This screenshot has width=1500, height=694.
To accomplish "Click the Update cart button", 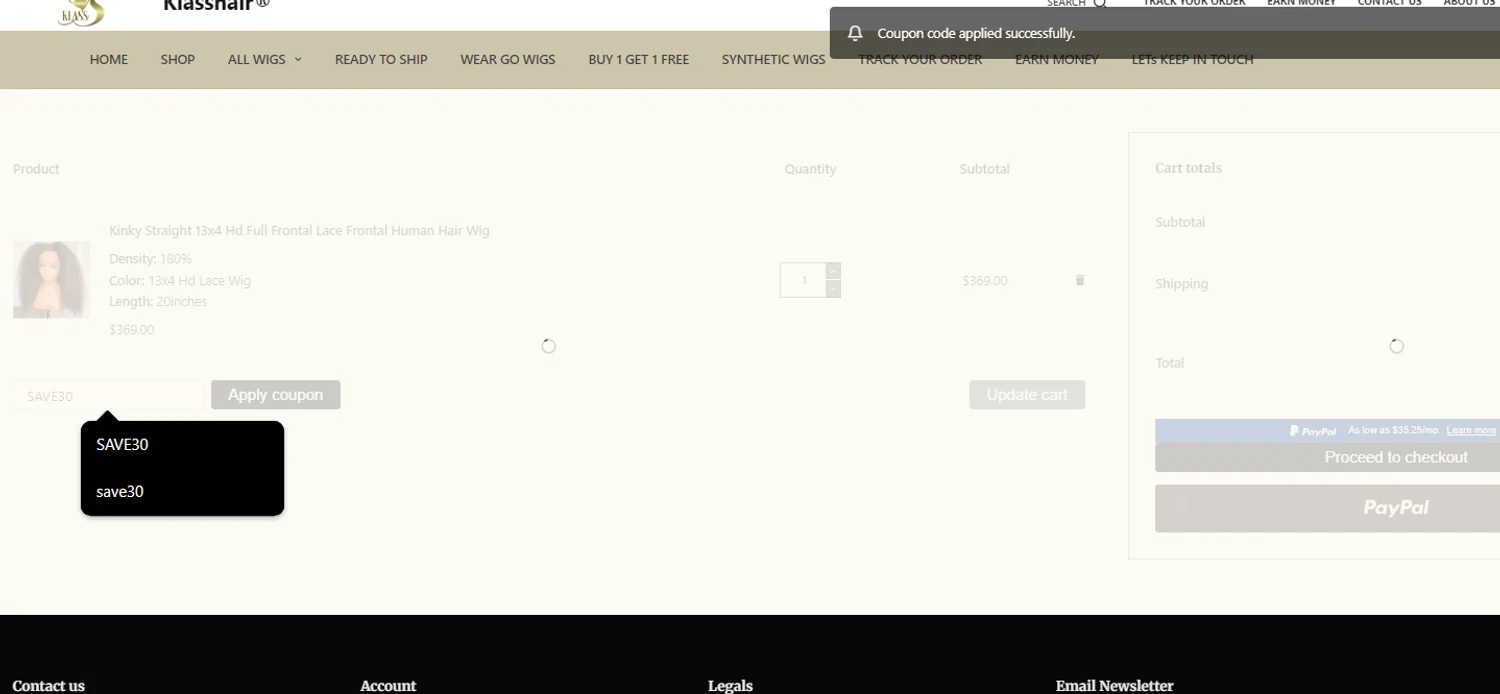I will [x=1026, y=395].
